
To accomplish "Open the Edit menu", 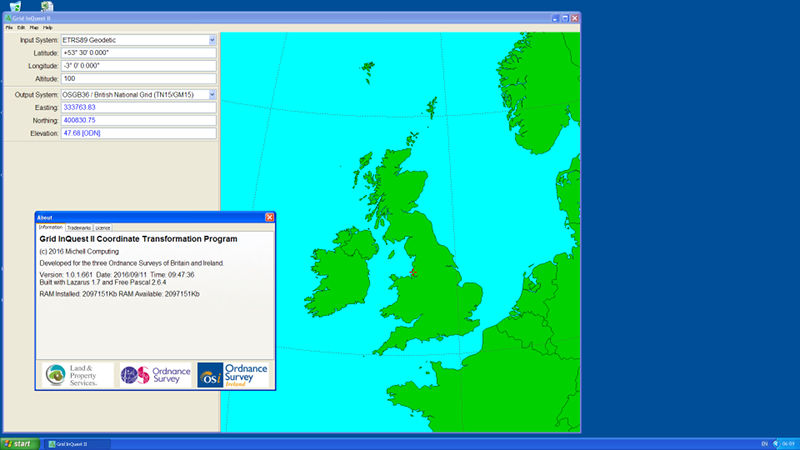I will (x=21, y=27).
